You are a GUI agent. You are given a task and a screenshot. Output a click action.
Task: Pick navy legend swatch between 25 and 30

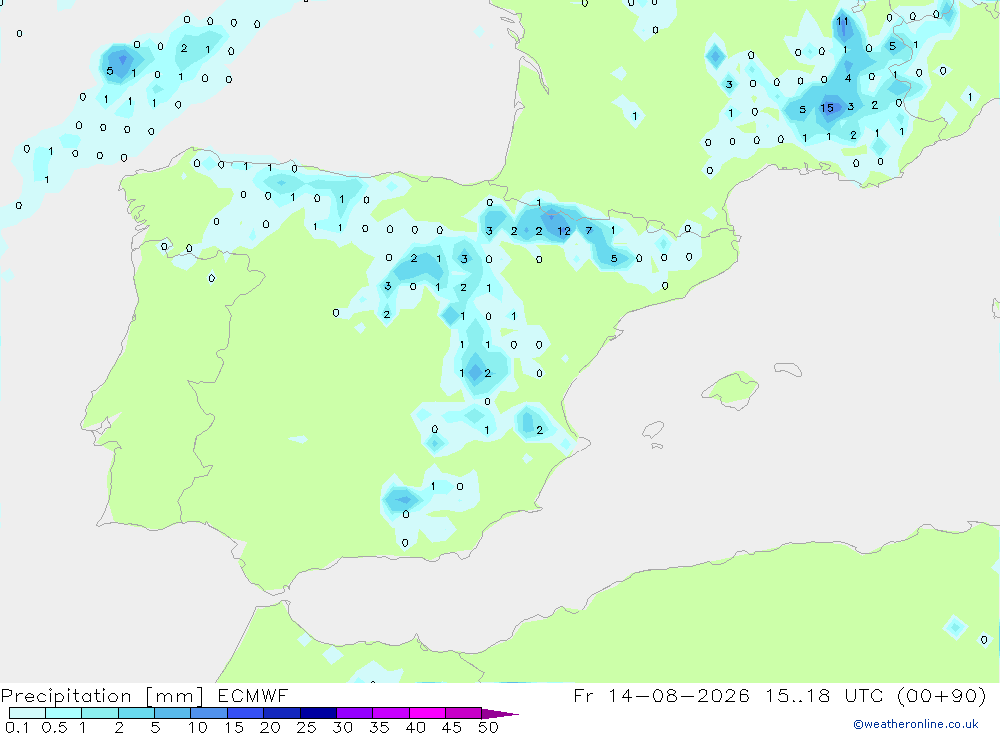click(x=318, y=713)
